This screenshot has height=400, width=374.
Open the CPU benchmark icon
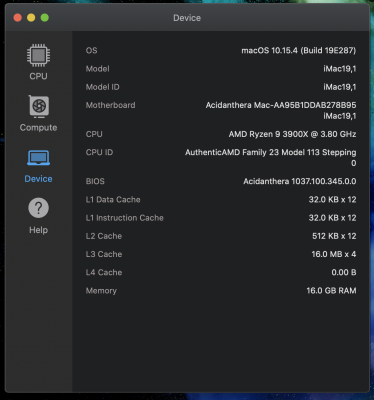[x=38, y=55]
